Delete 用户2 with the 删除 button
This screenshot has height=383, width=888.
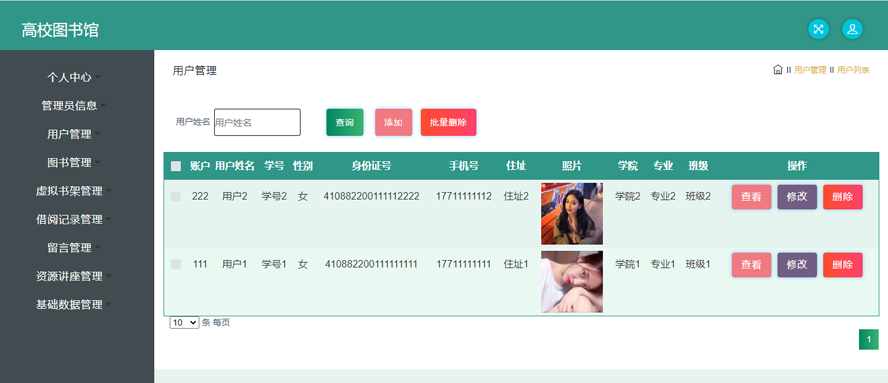click(843, 197)
